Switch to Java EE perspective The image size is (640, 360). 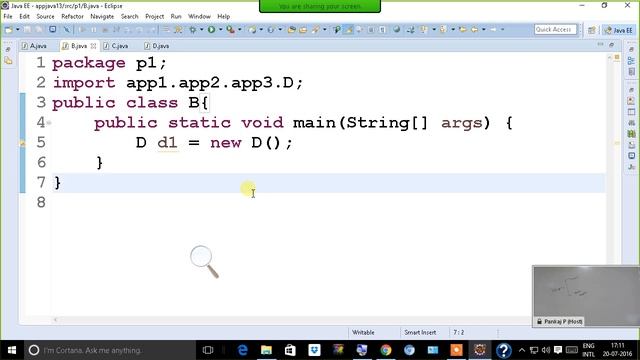618,30
